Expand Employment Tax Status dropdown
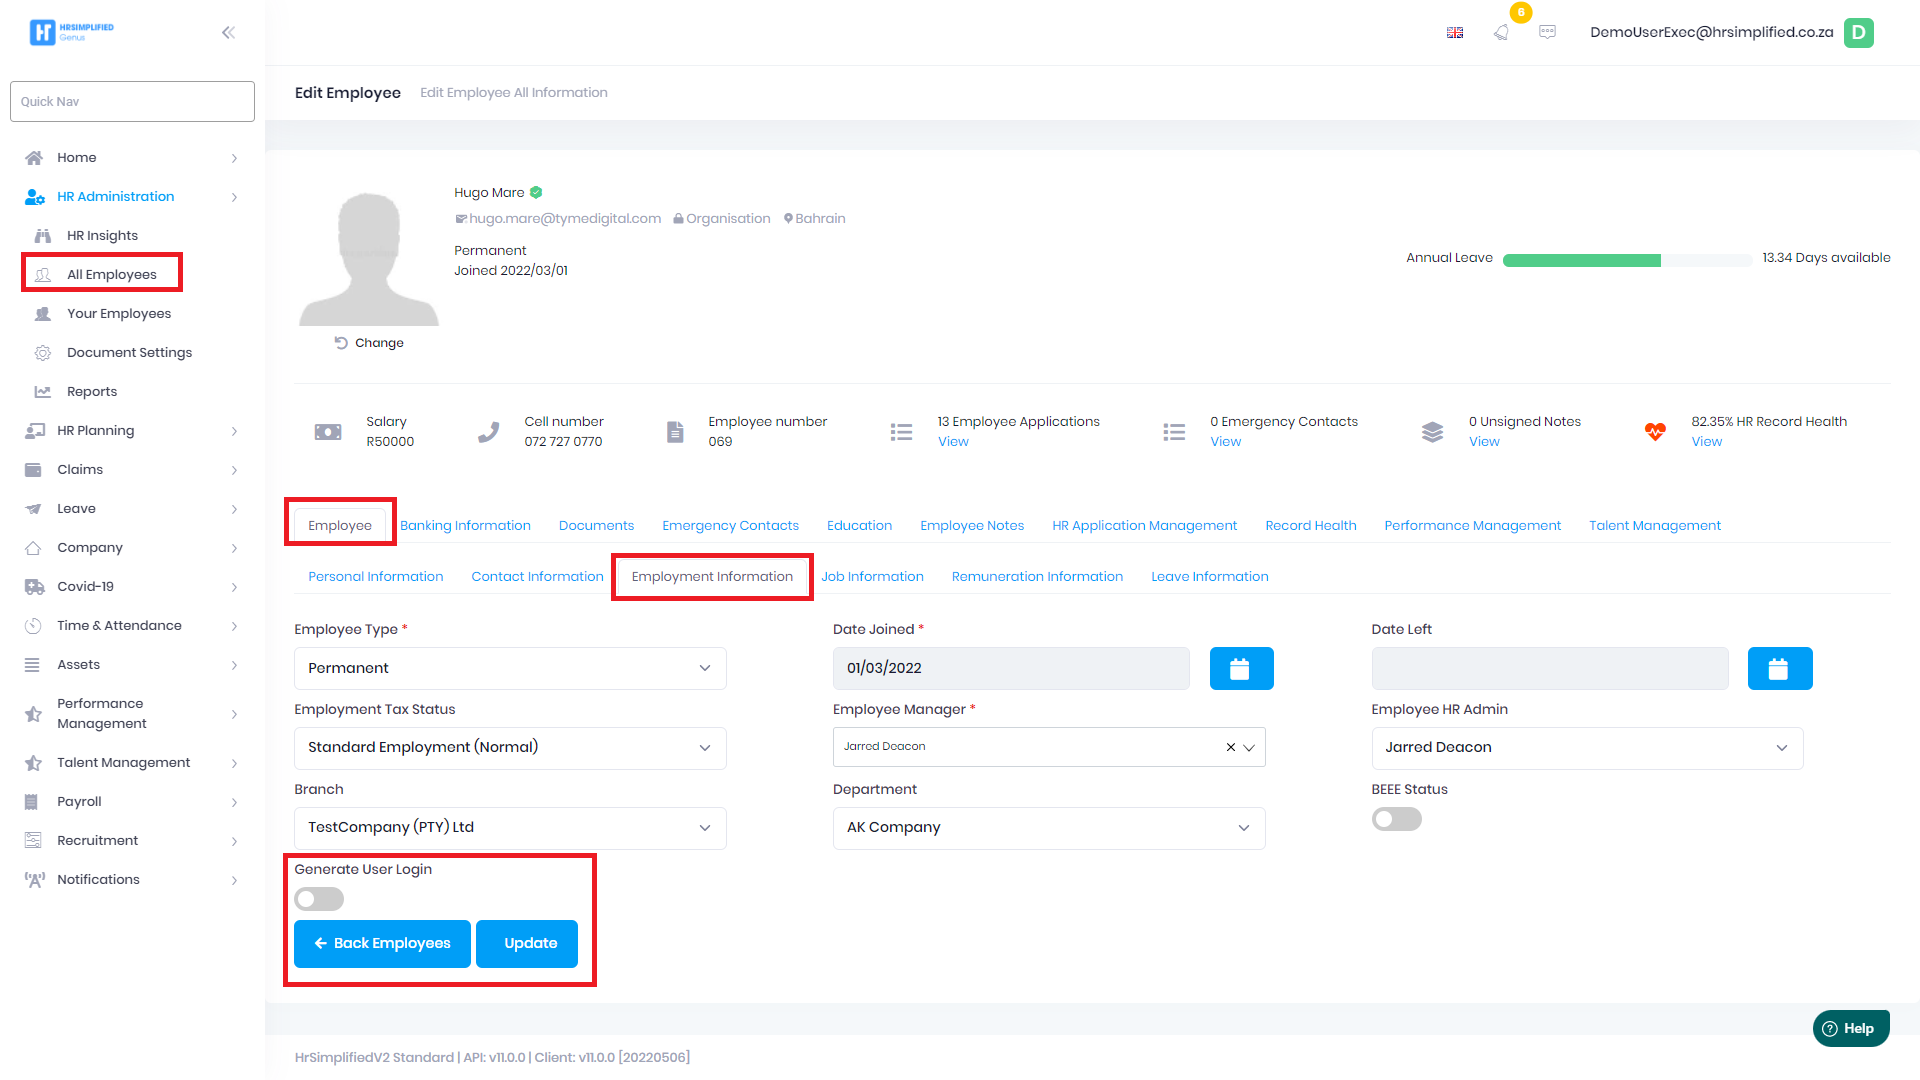The height and width of the screenshot is (1080, 1920). click(x=510, y=748)
